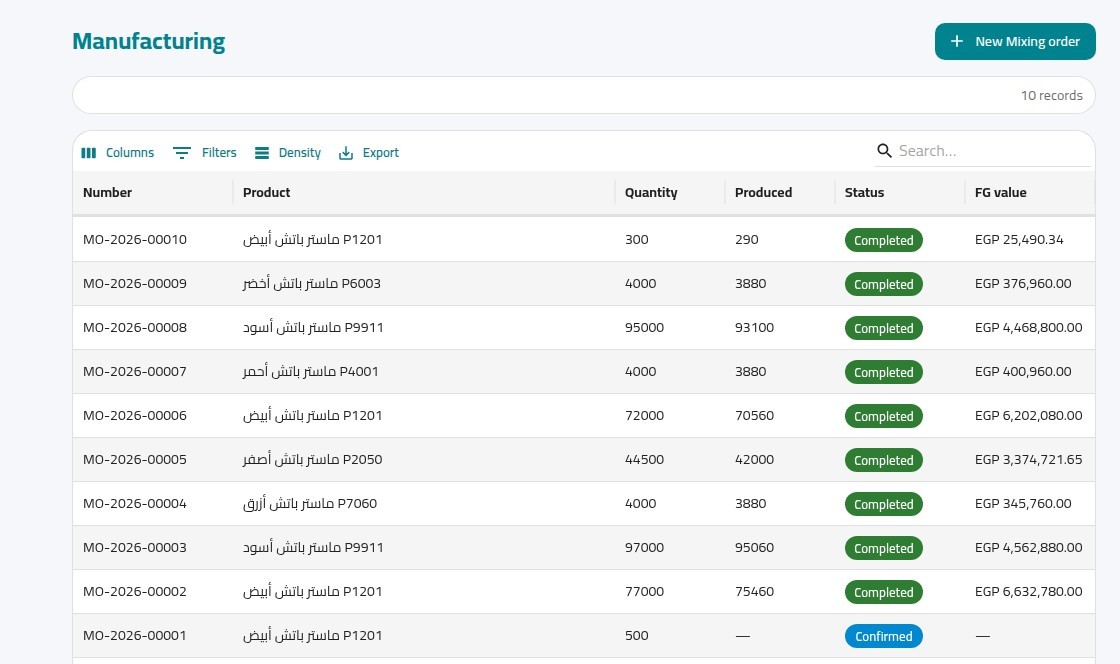Sort by the Product column header
The image size is (1120, 664).
266,193
